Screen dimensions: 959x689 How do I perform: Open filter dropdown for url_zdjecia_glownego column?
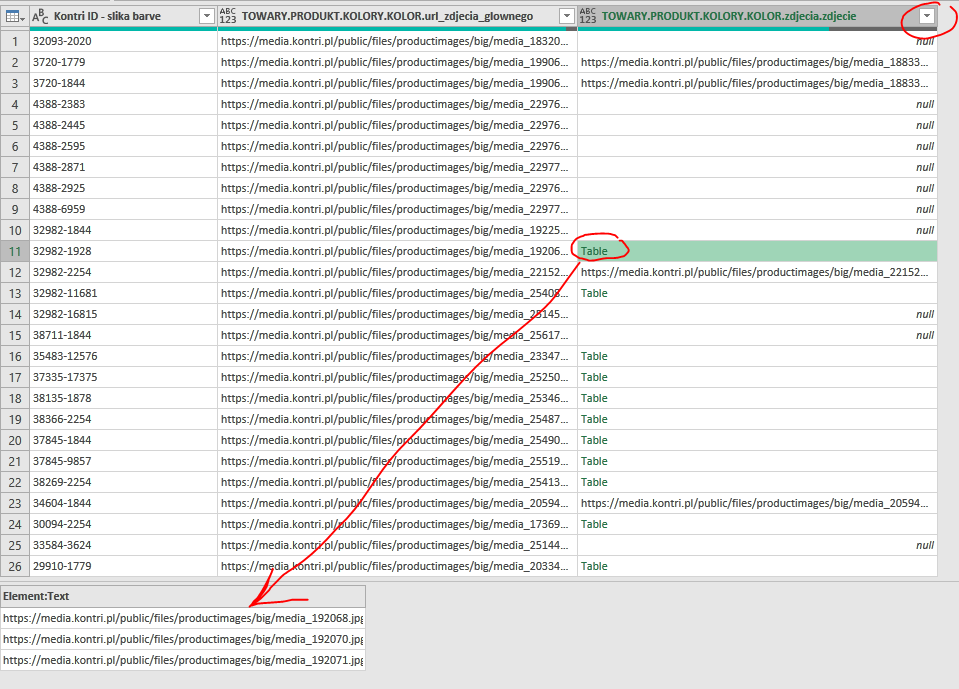pyautogui.click(x=568, y=17)
